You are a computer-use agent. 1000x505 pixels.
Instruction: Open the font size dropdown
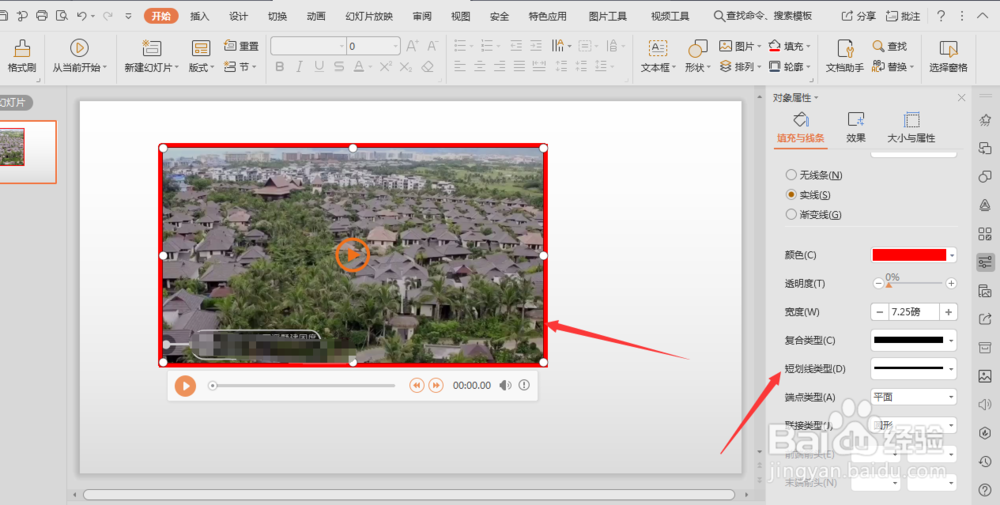pyautogui.click(x=395, y=46)
